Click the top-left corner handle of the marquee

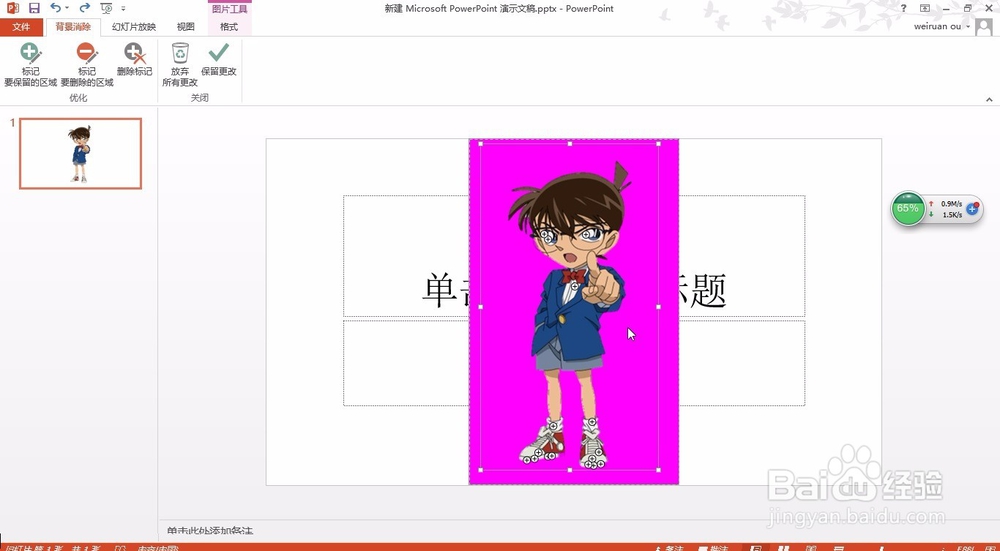point(480,143)
